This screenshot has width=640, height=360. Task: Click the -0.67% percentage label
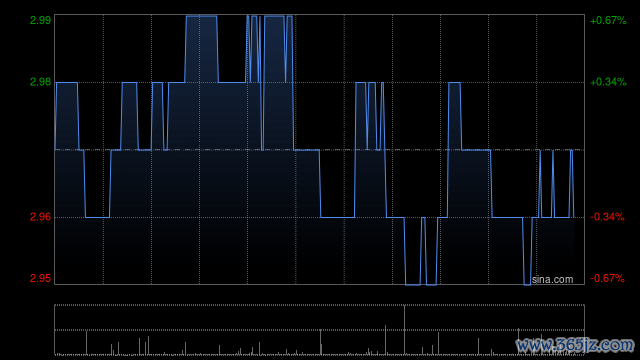[607, 278]
